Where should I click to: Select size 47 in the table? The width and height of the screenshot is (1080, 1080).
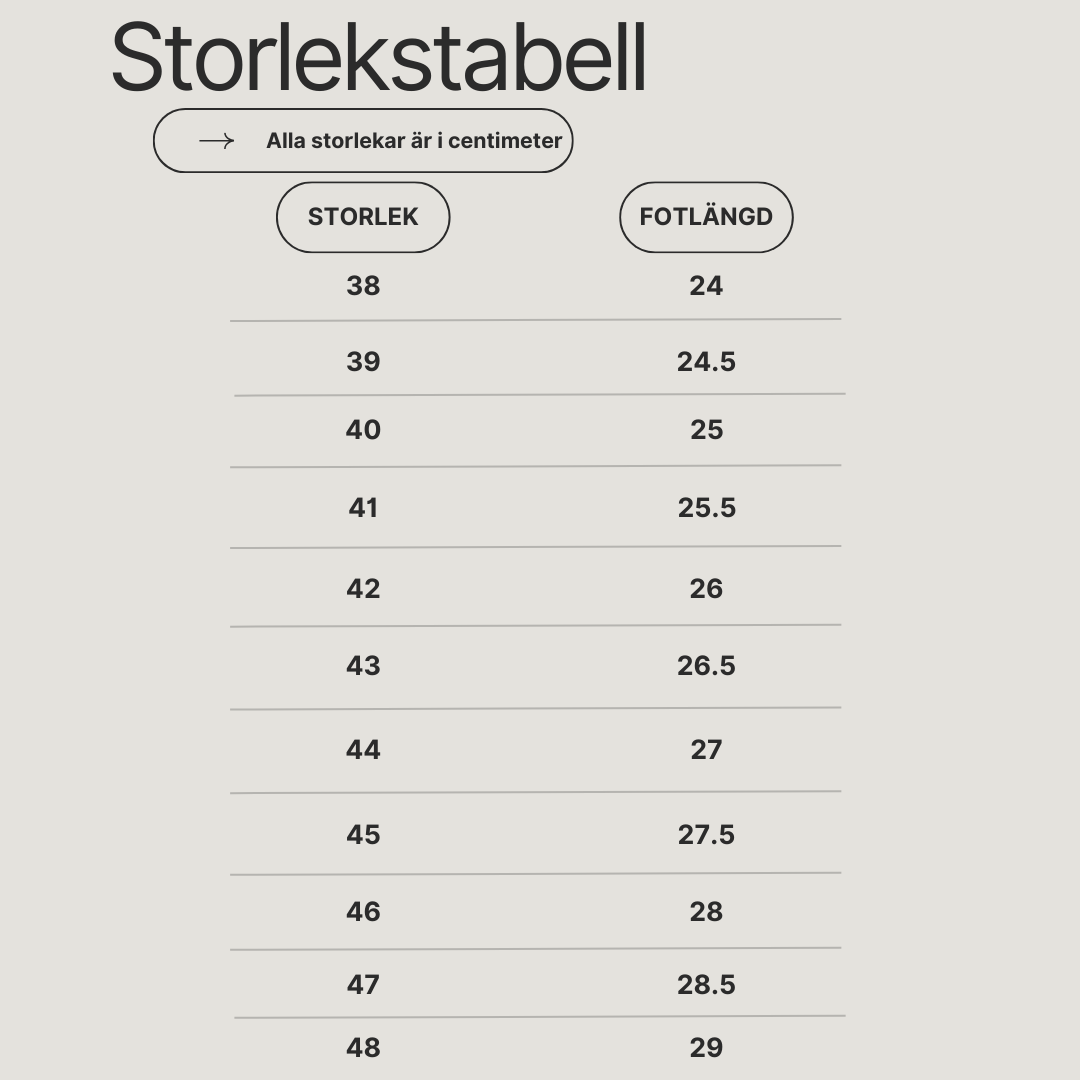click(363, 985)
